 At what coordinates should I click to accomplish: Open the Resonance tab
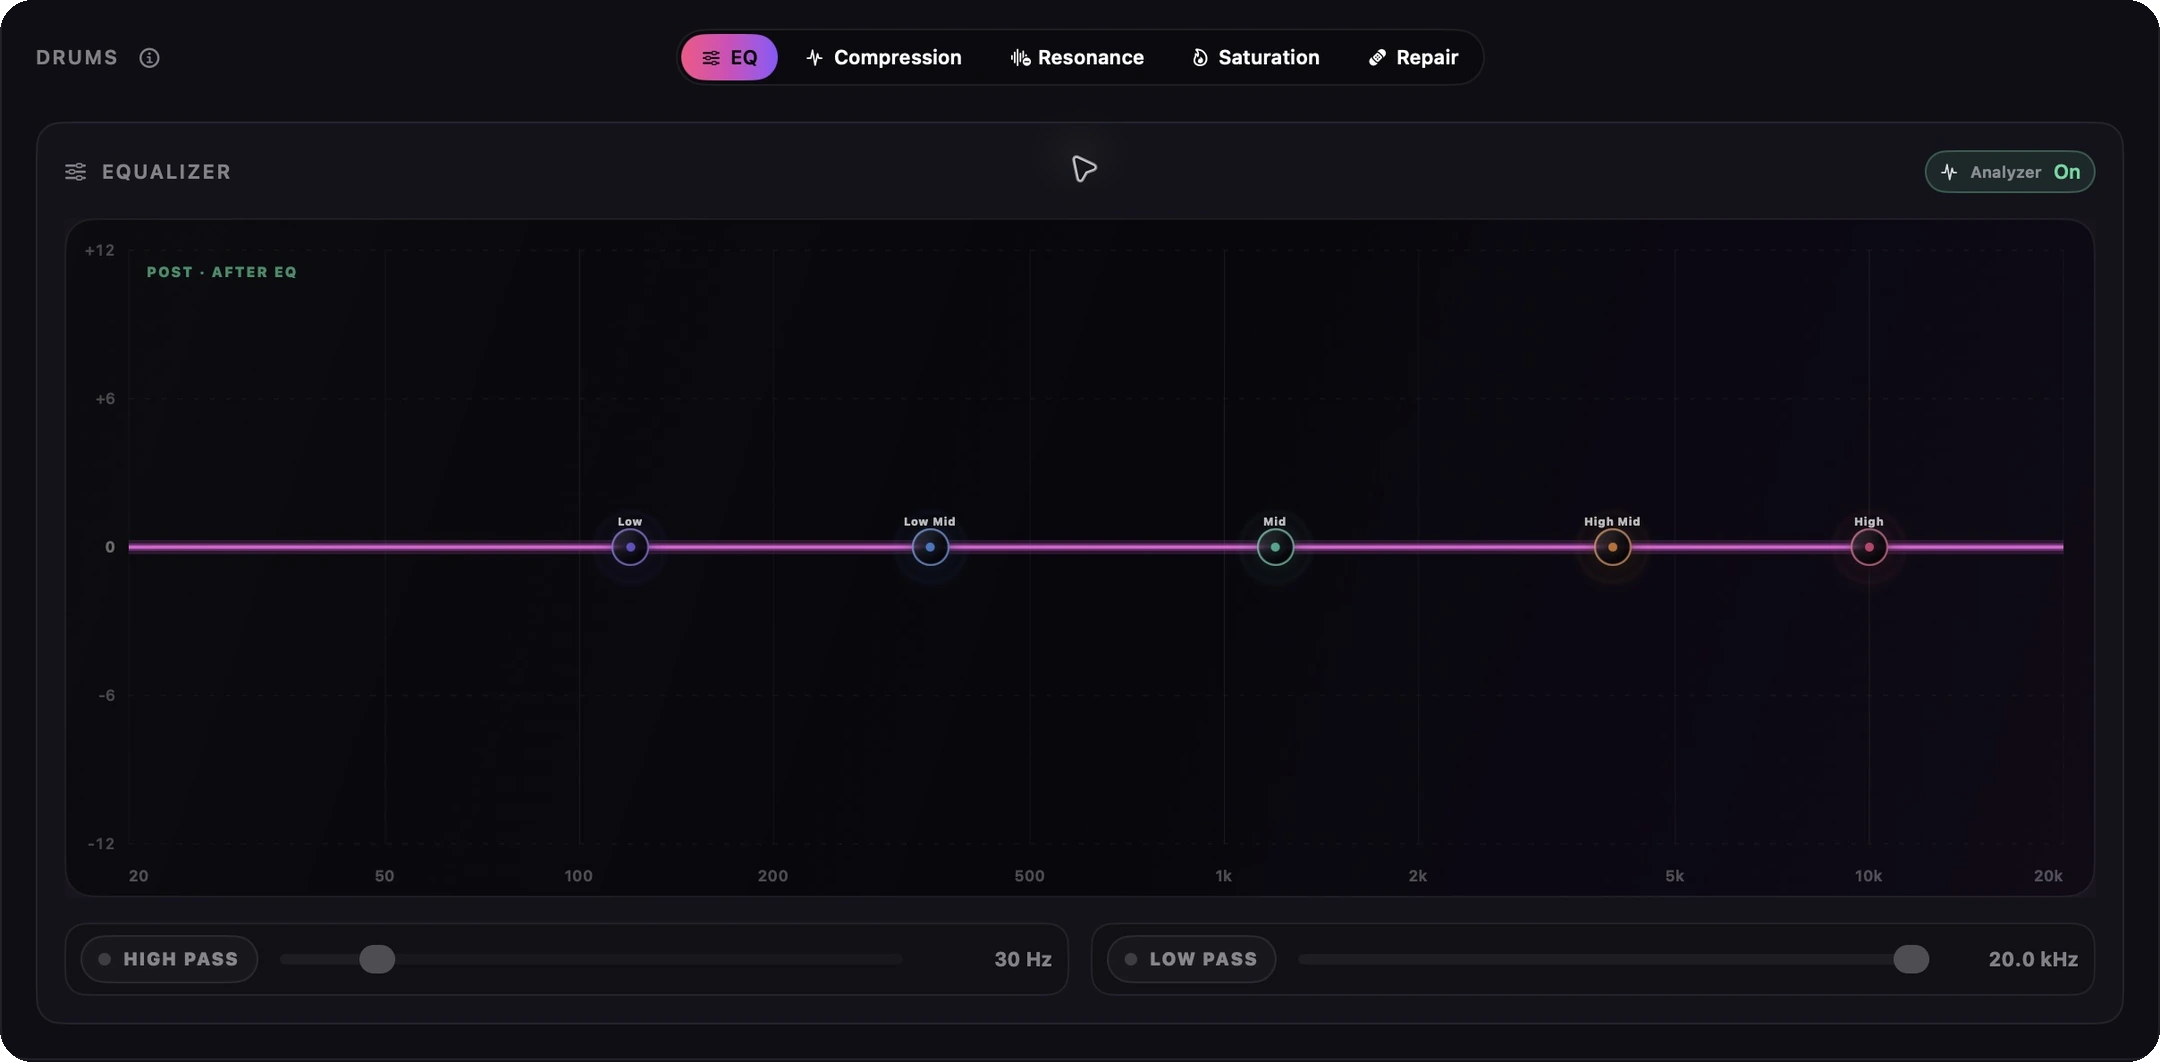point(1077,57)
